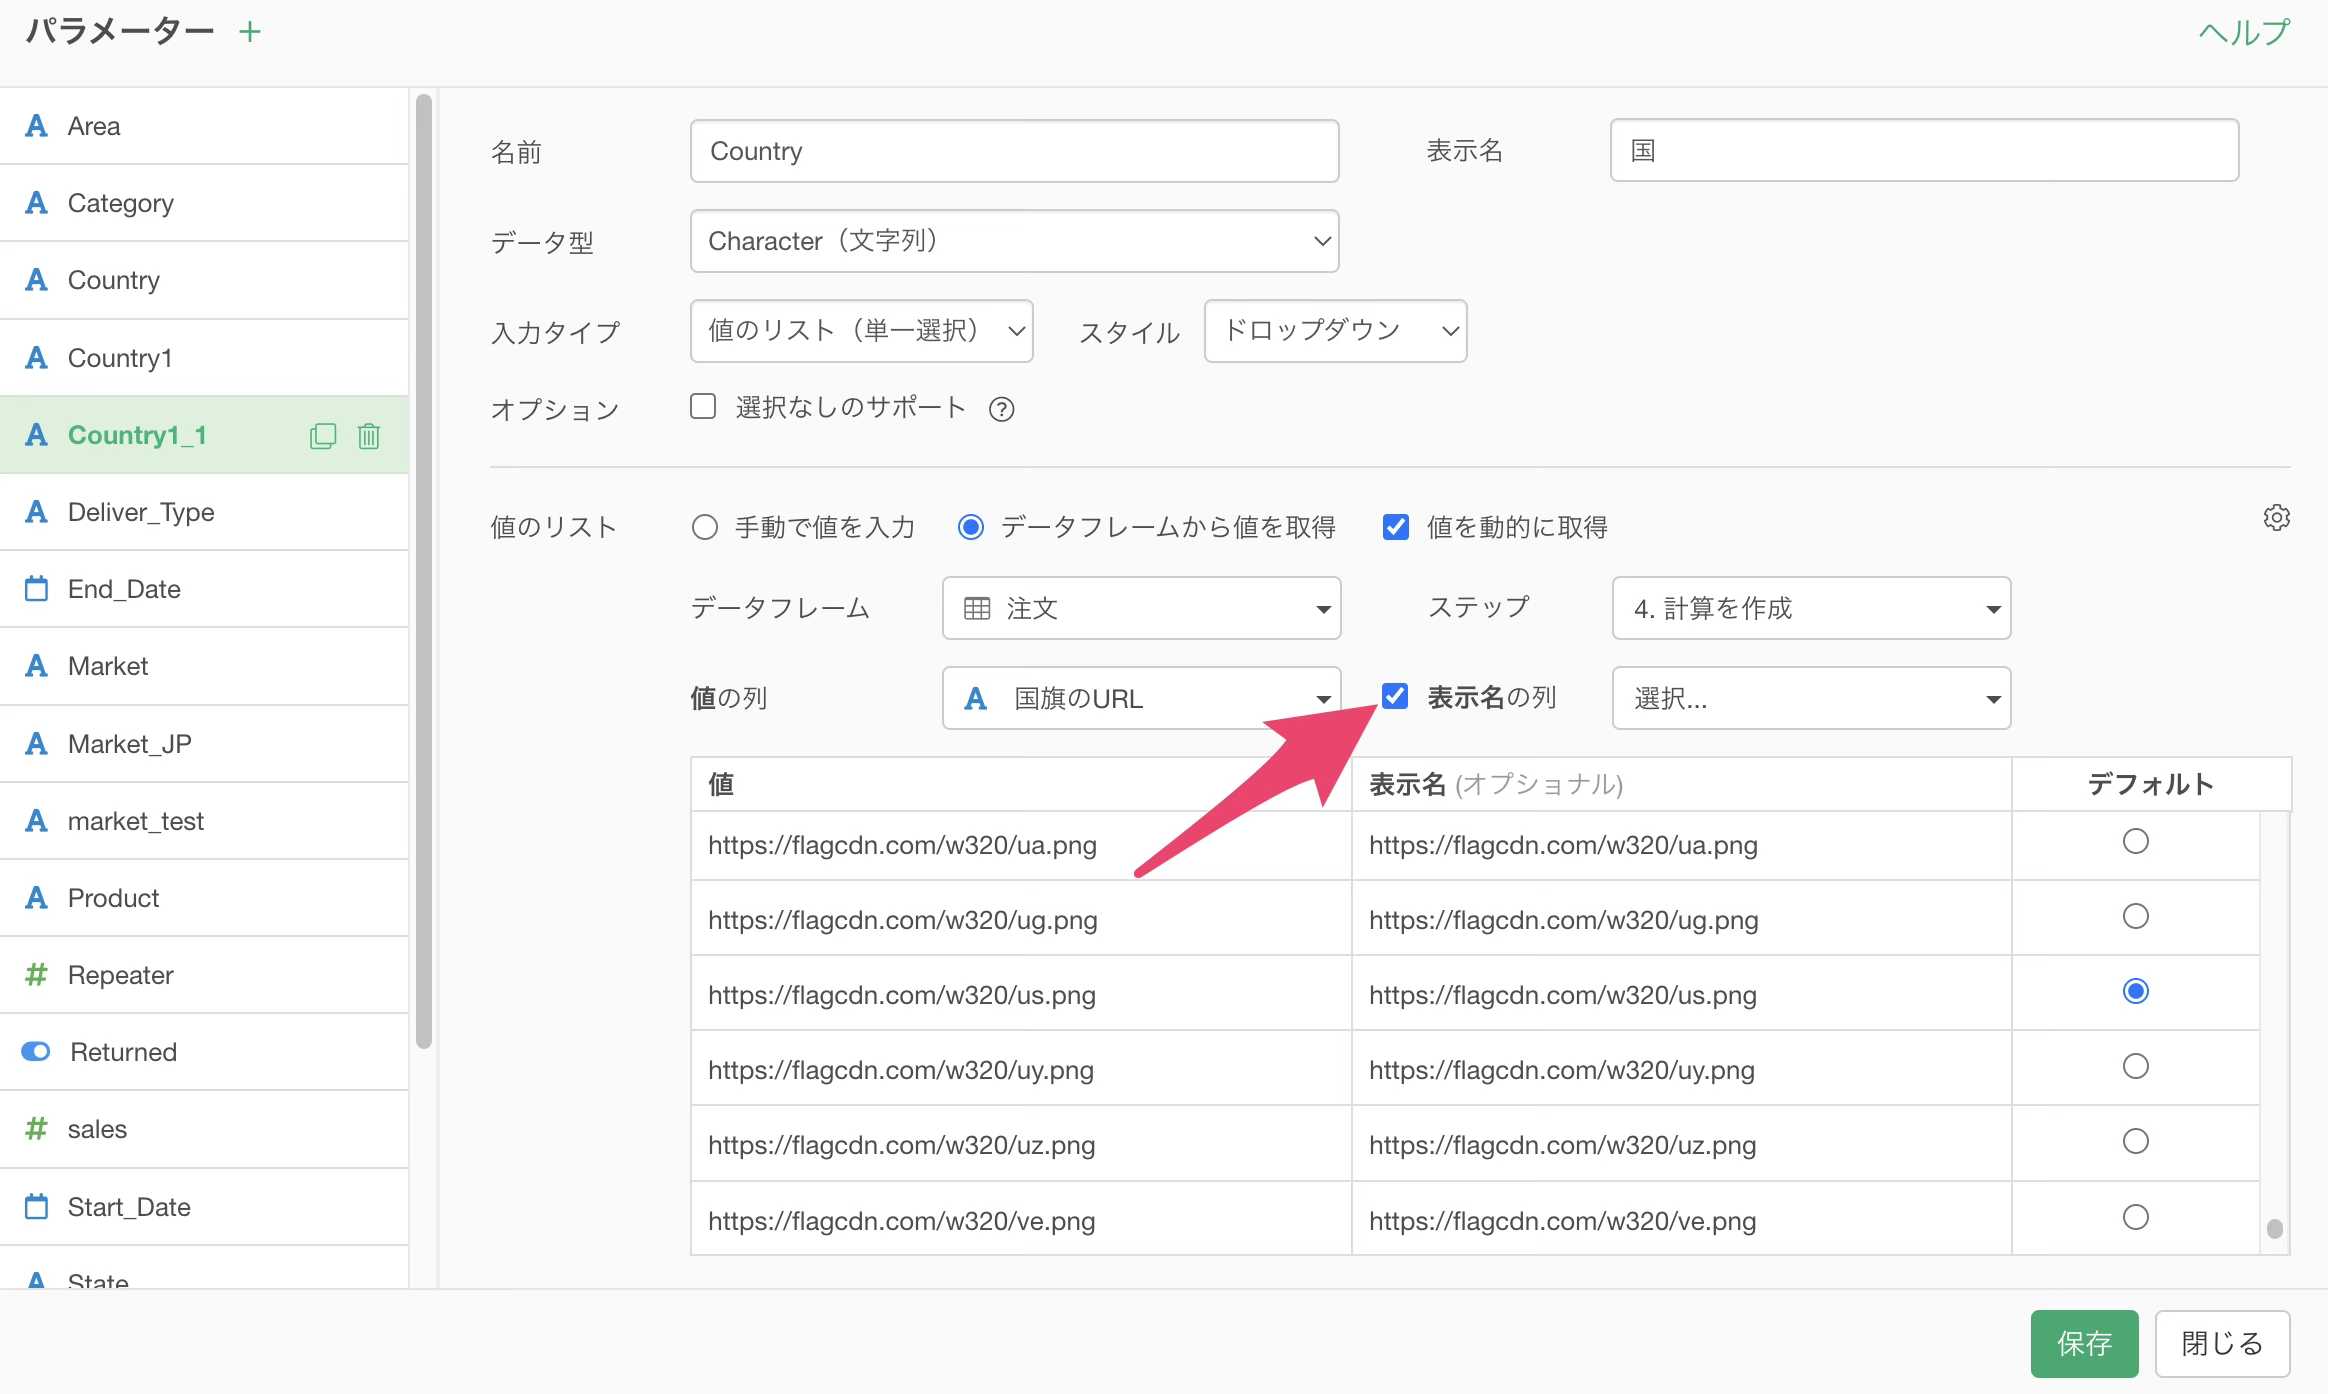Select market_test parameter in list
2328x1394 pixels.
point(204,820)
